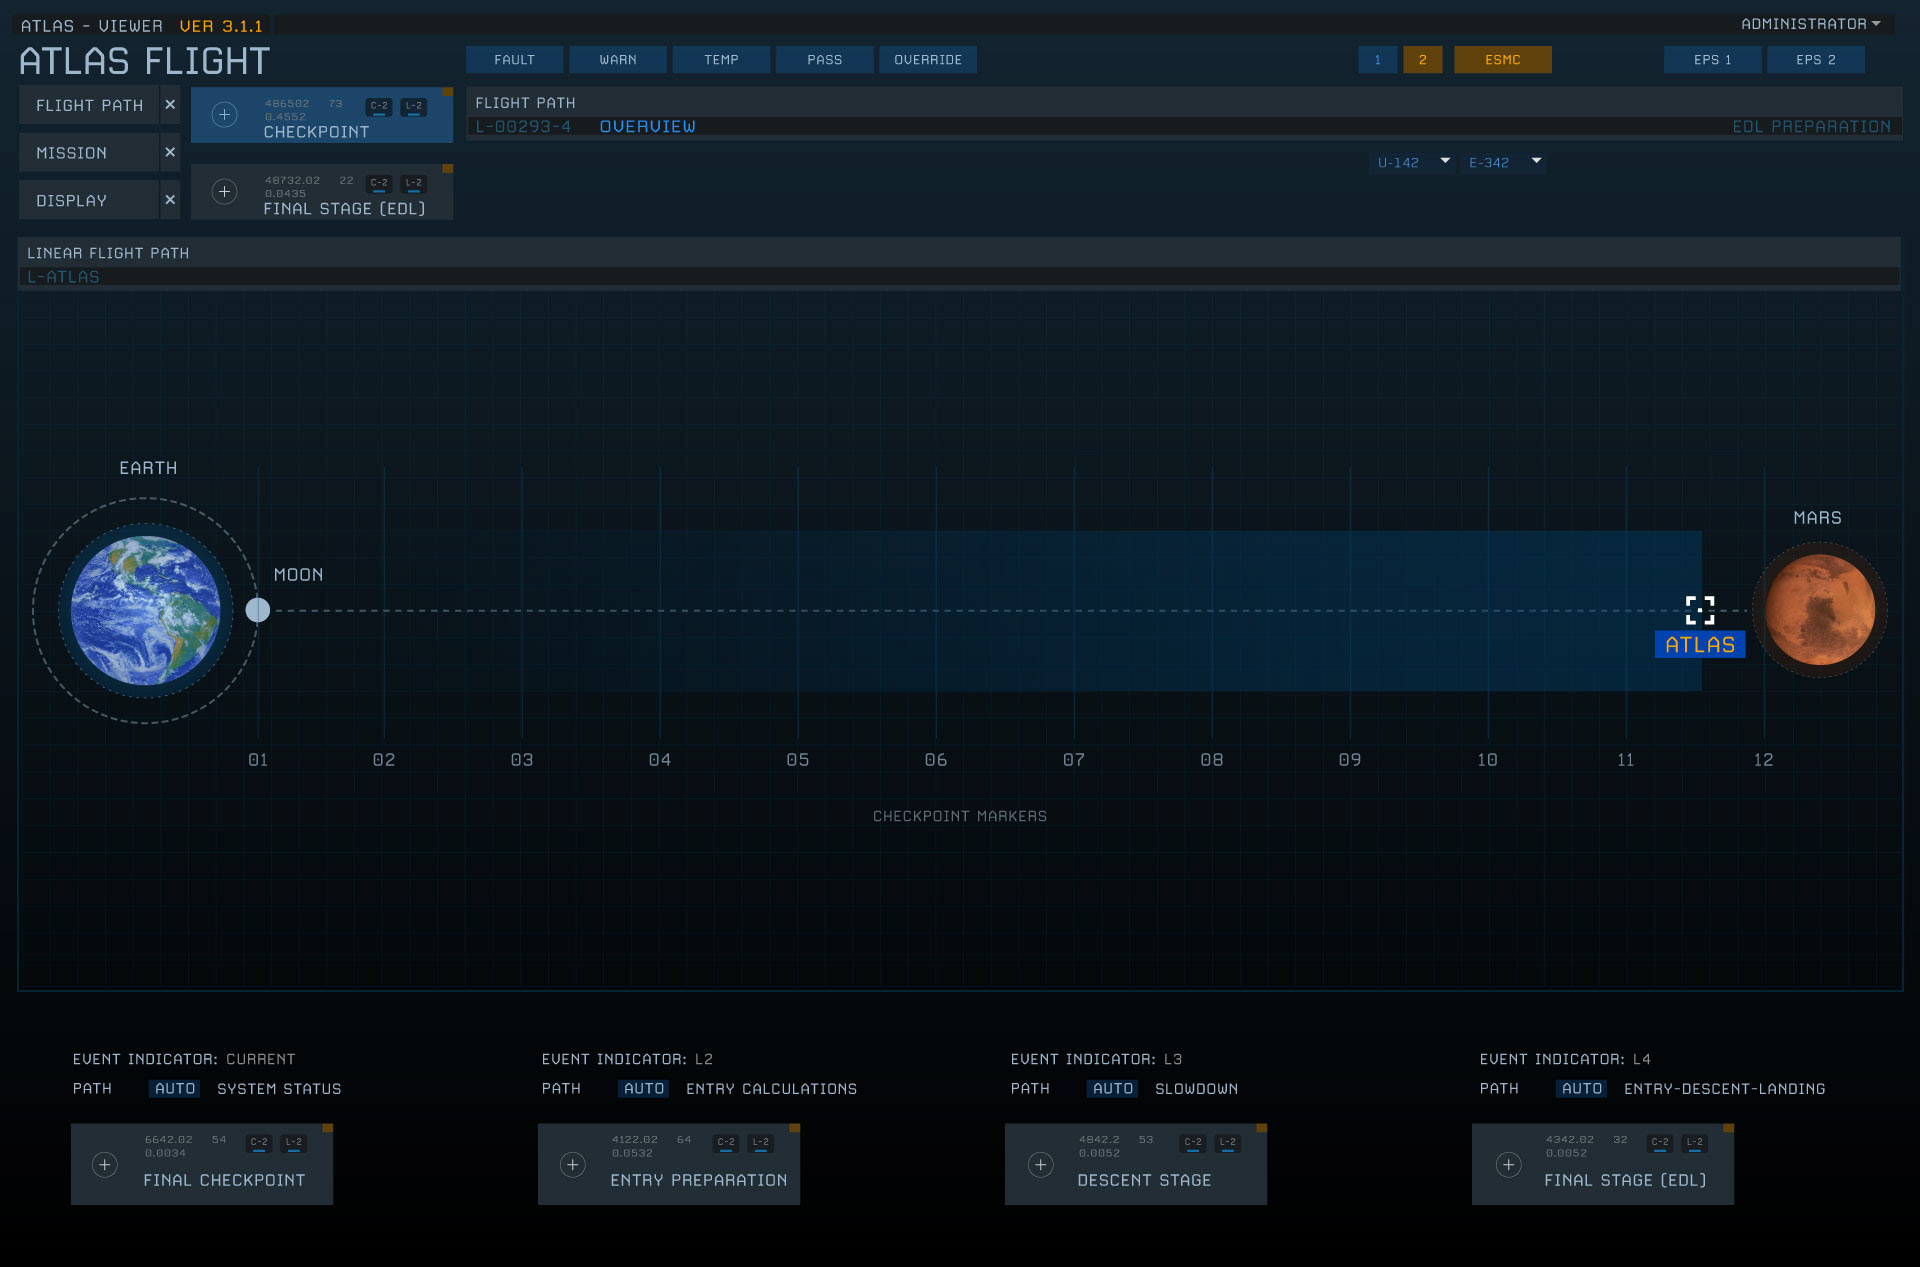
Task: Click the Atlas spacecraft target reticle
Action: (1699, 610)
